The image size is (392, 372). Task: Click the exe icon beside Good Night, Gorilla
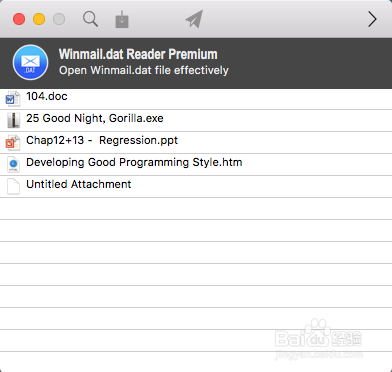(13, 120)
